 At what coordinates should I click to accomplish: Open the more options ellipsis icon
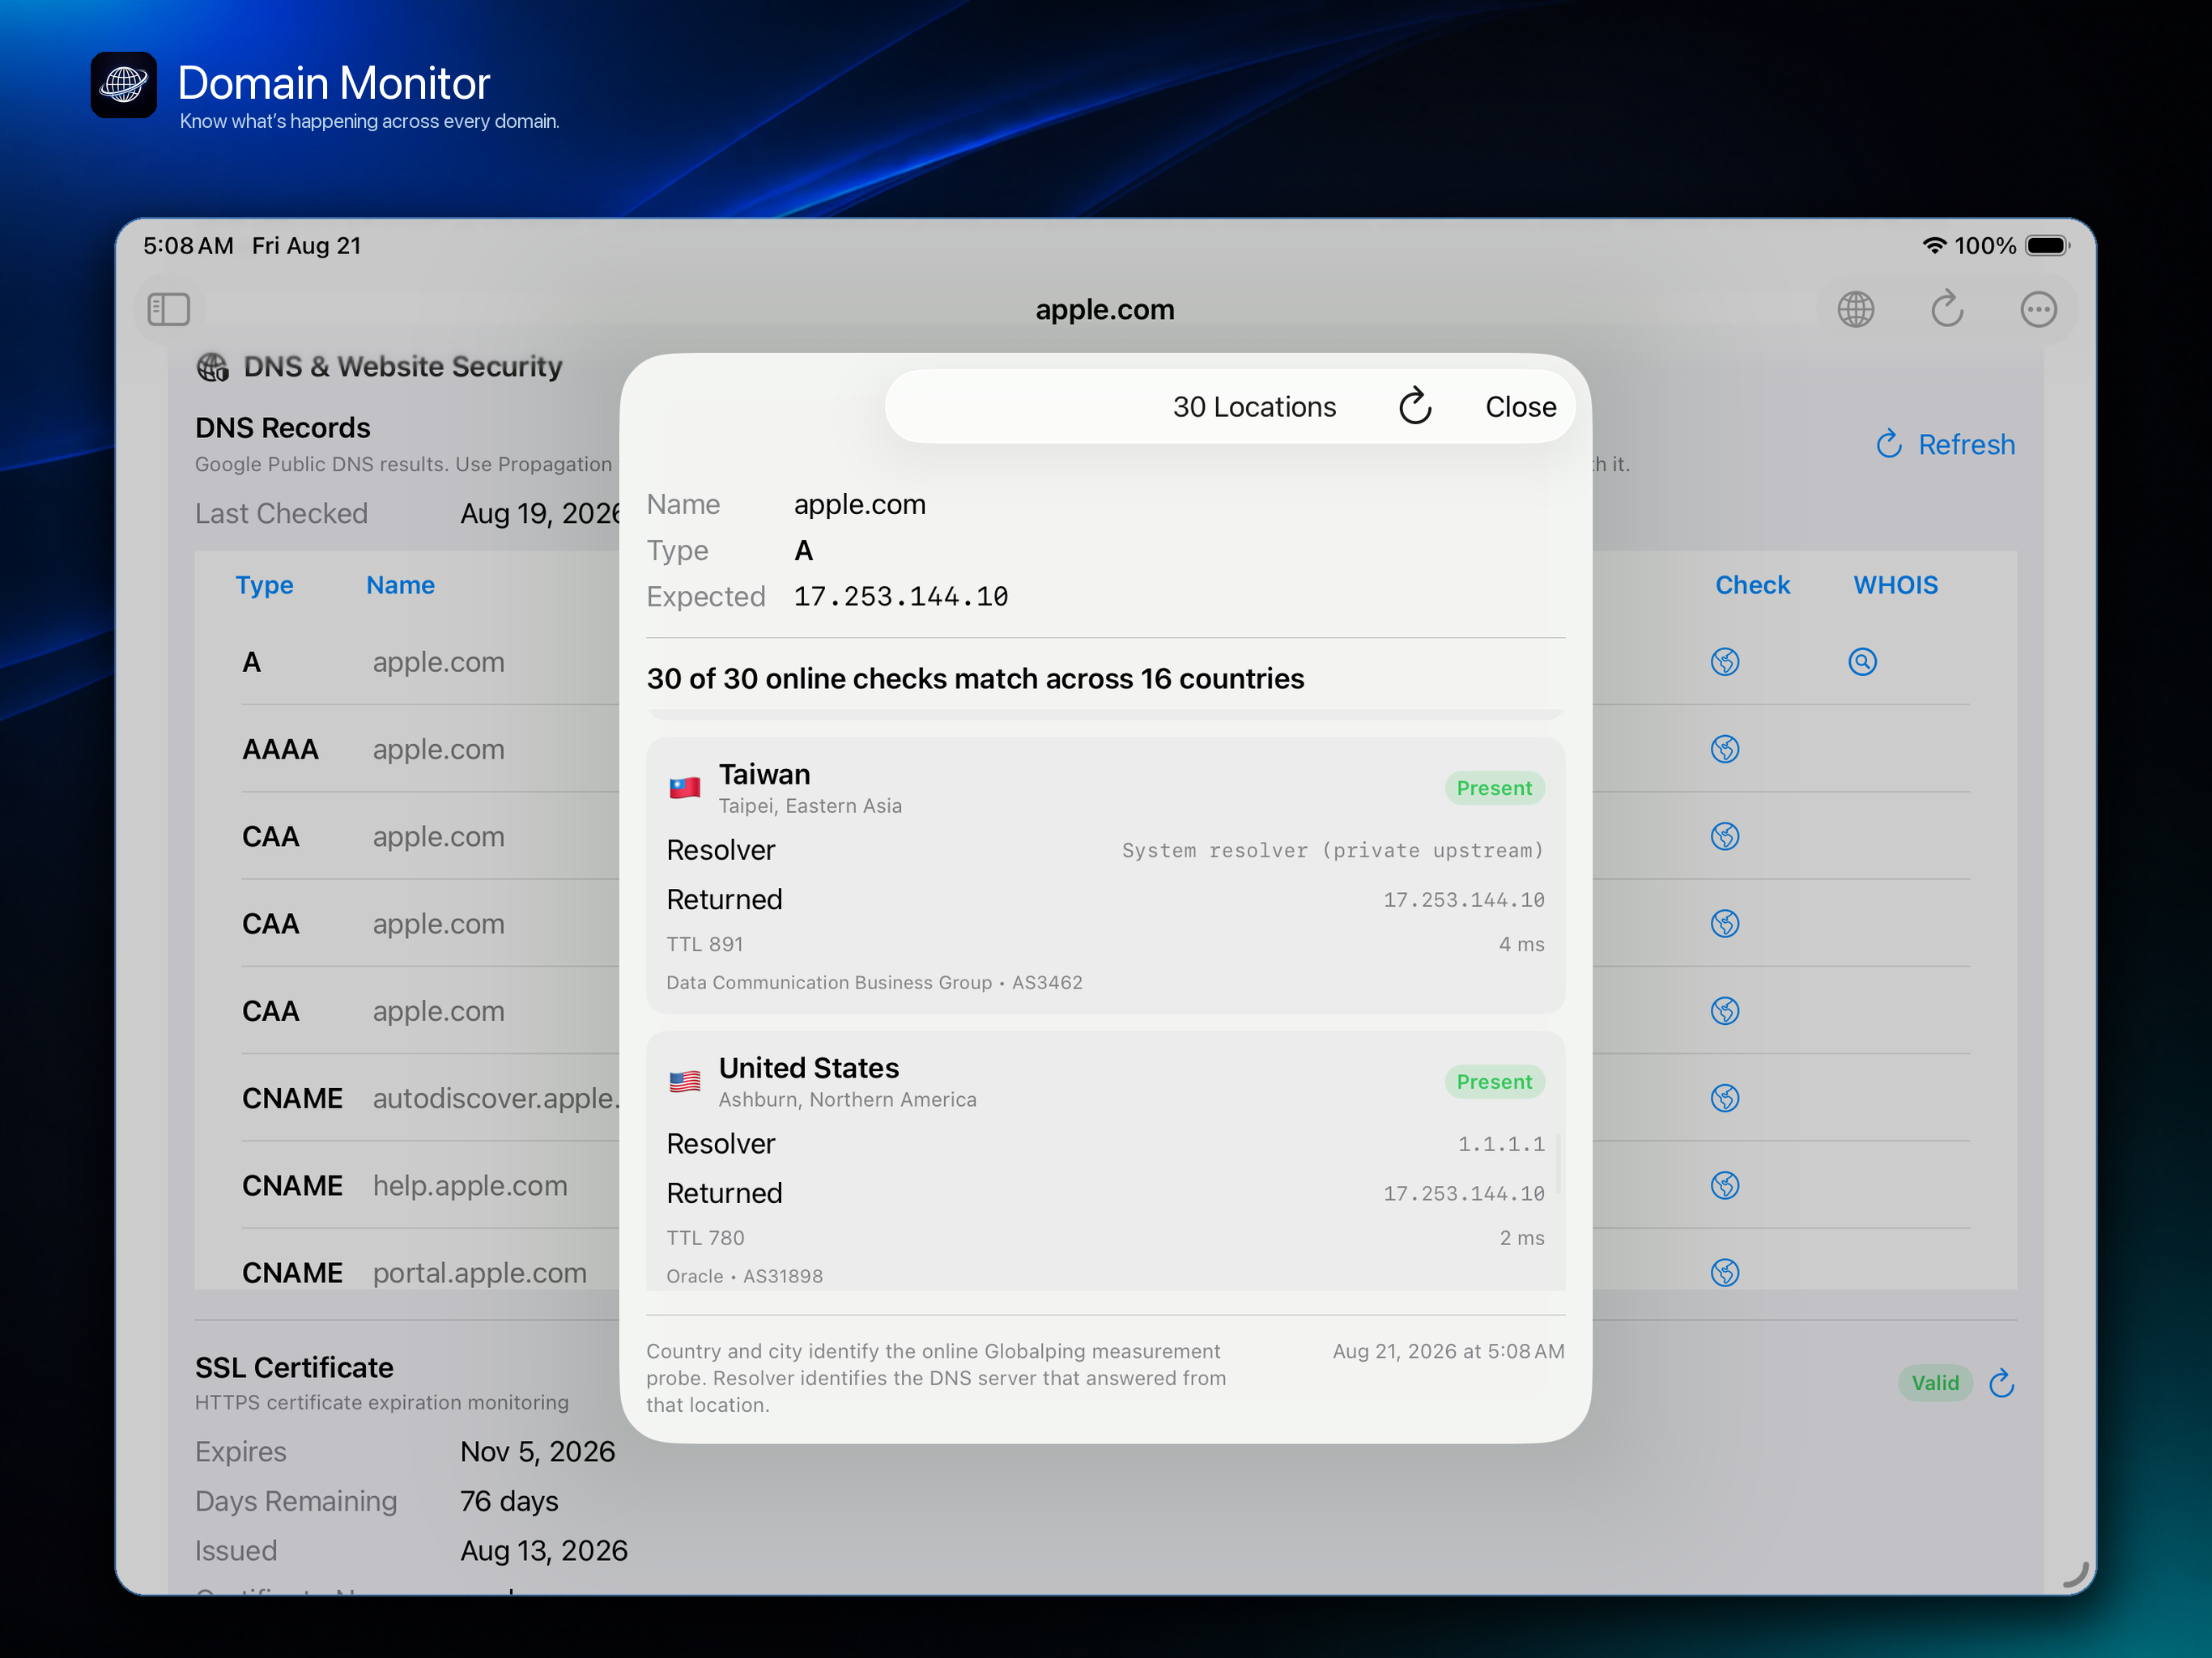point(2038,309)
